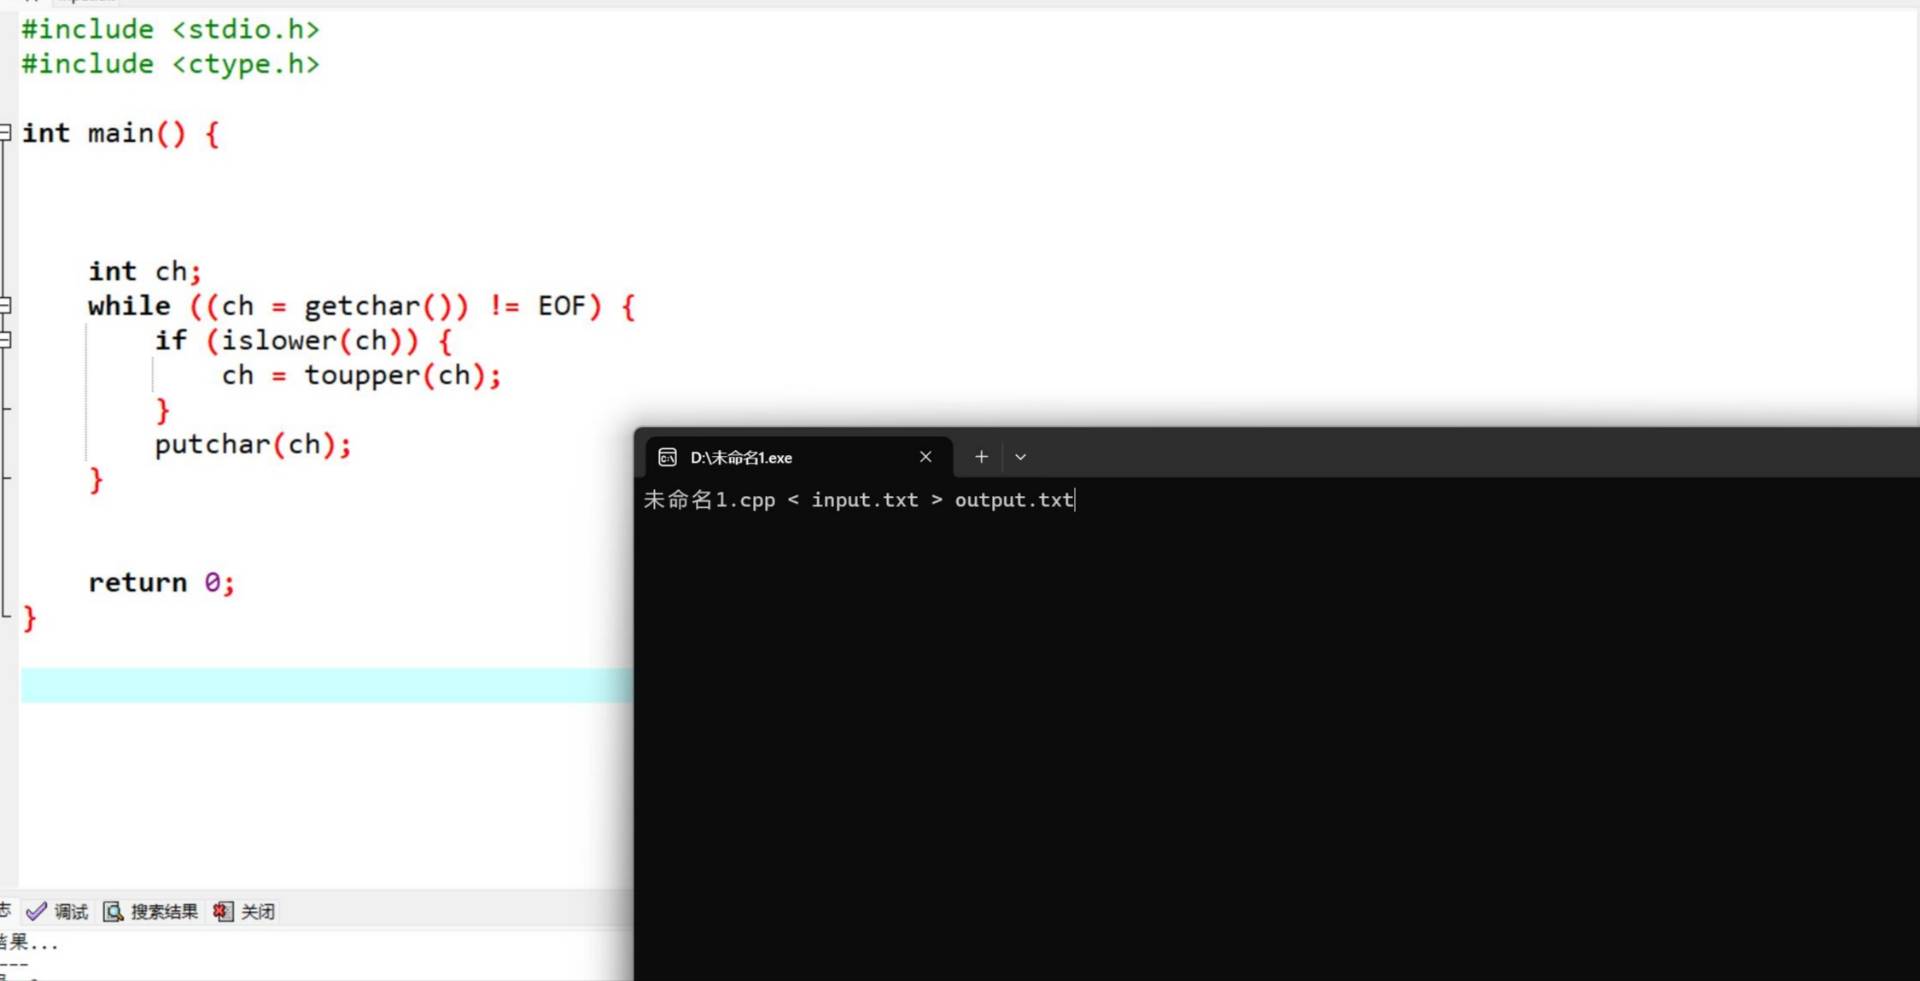Click the ch = toupper(ch); statement
The image size is (1920, 981).
362,375
